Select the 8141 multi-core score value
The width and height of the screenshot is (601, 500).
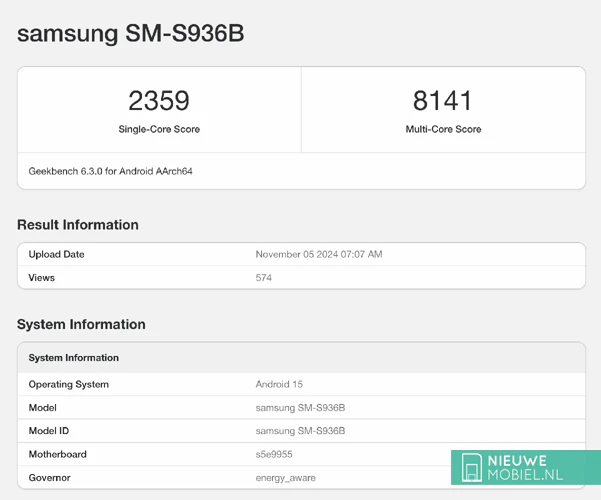(442, 100)
